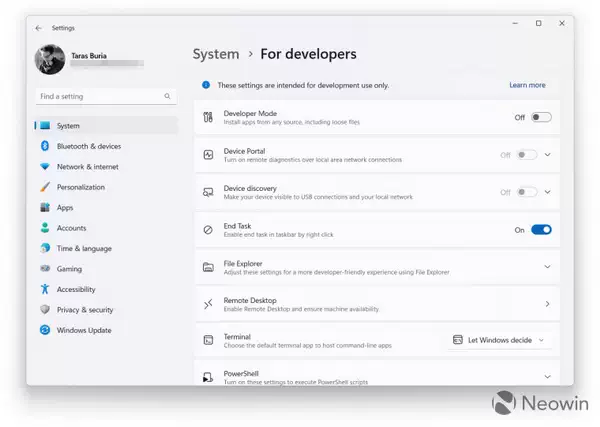Open Time & language label
The height and width of the screenshot is (427, 600).
click(84, 249)
